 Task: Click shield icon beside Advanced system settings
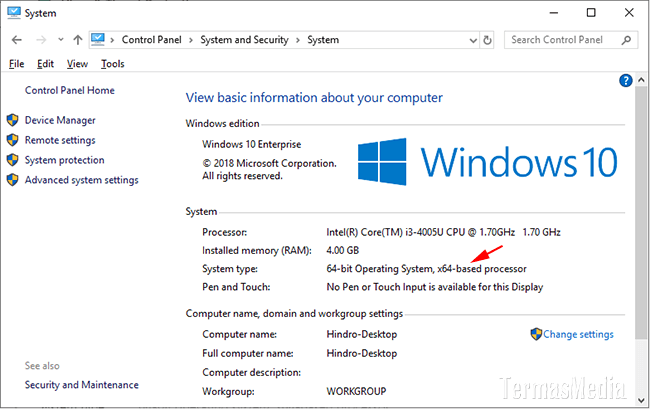point(12,180)
